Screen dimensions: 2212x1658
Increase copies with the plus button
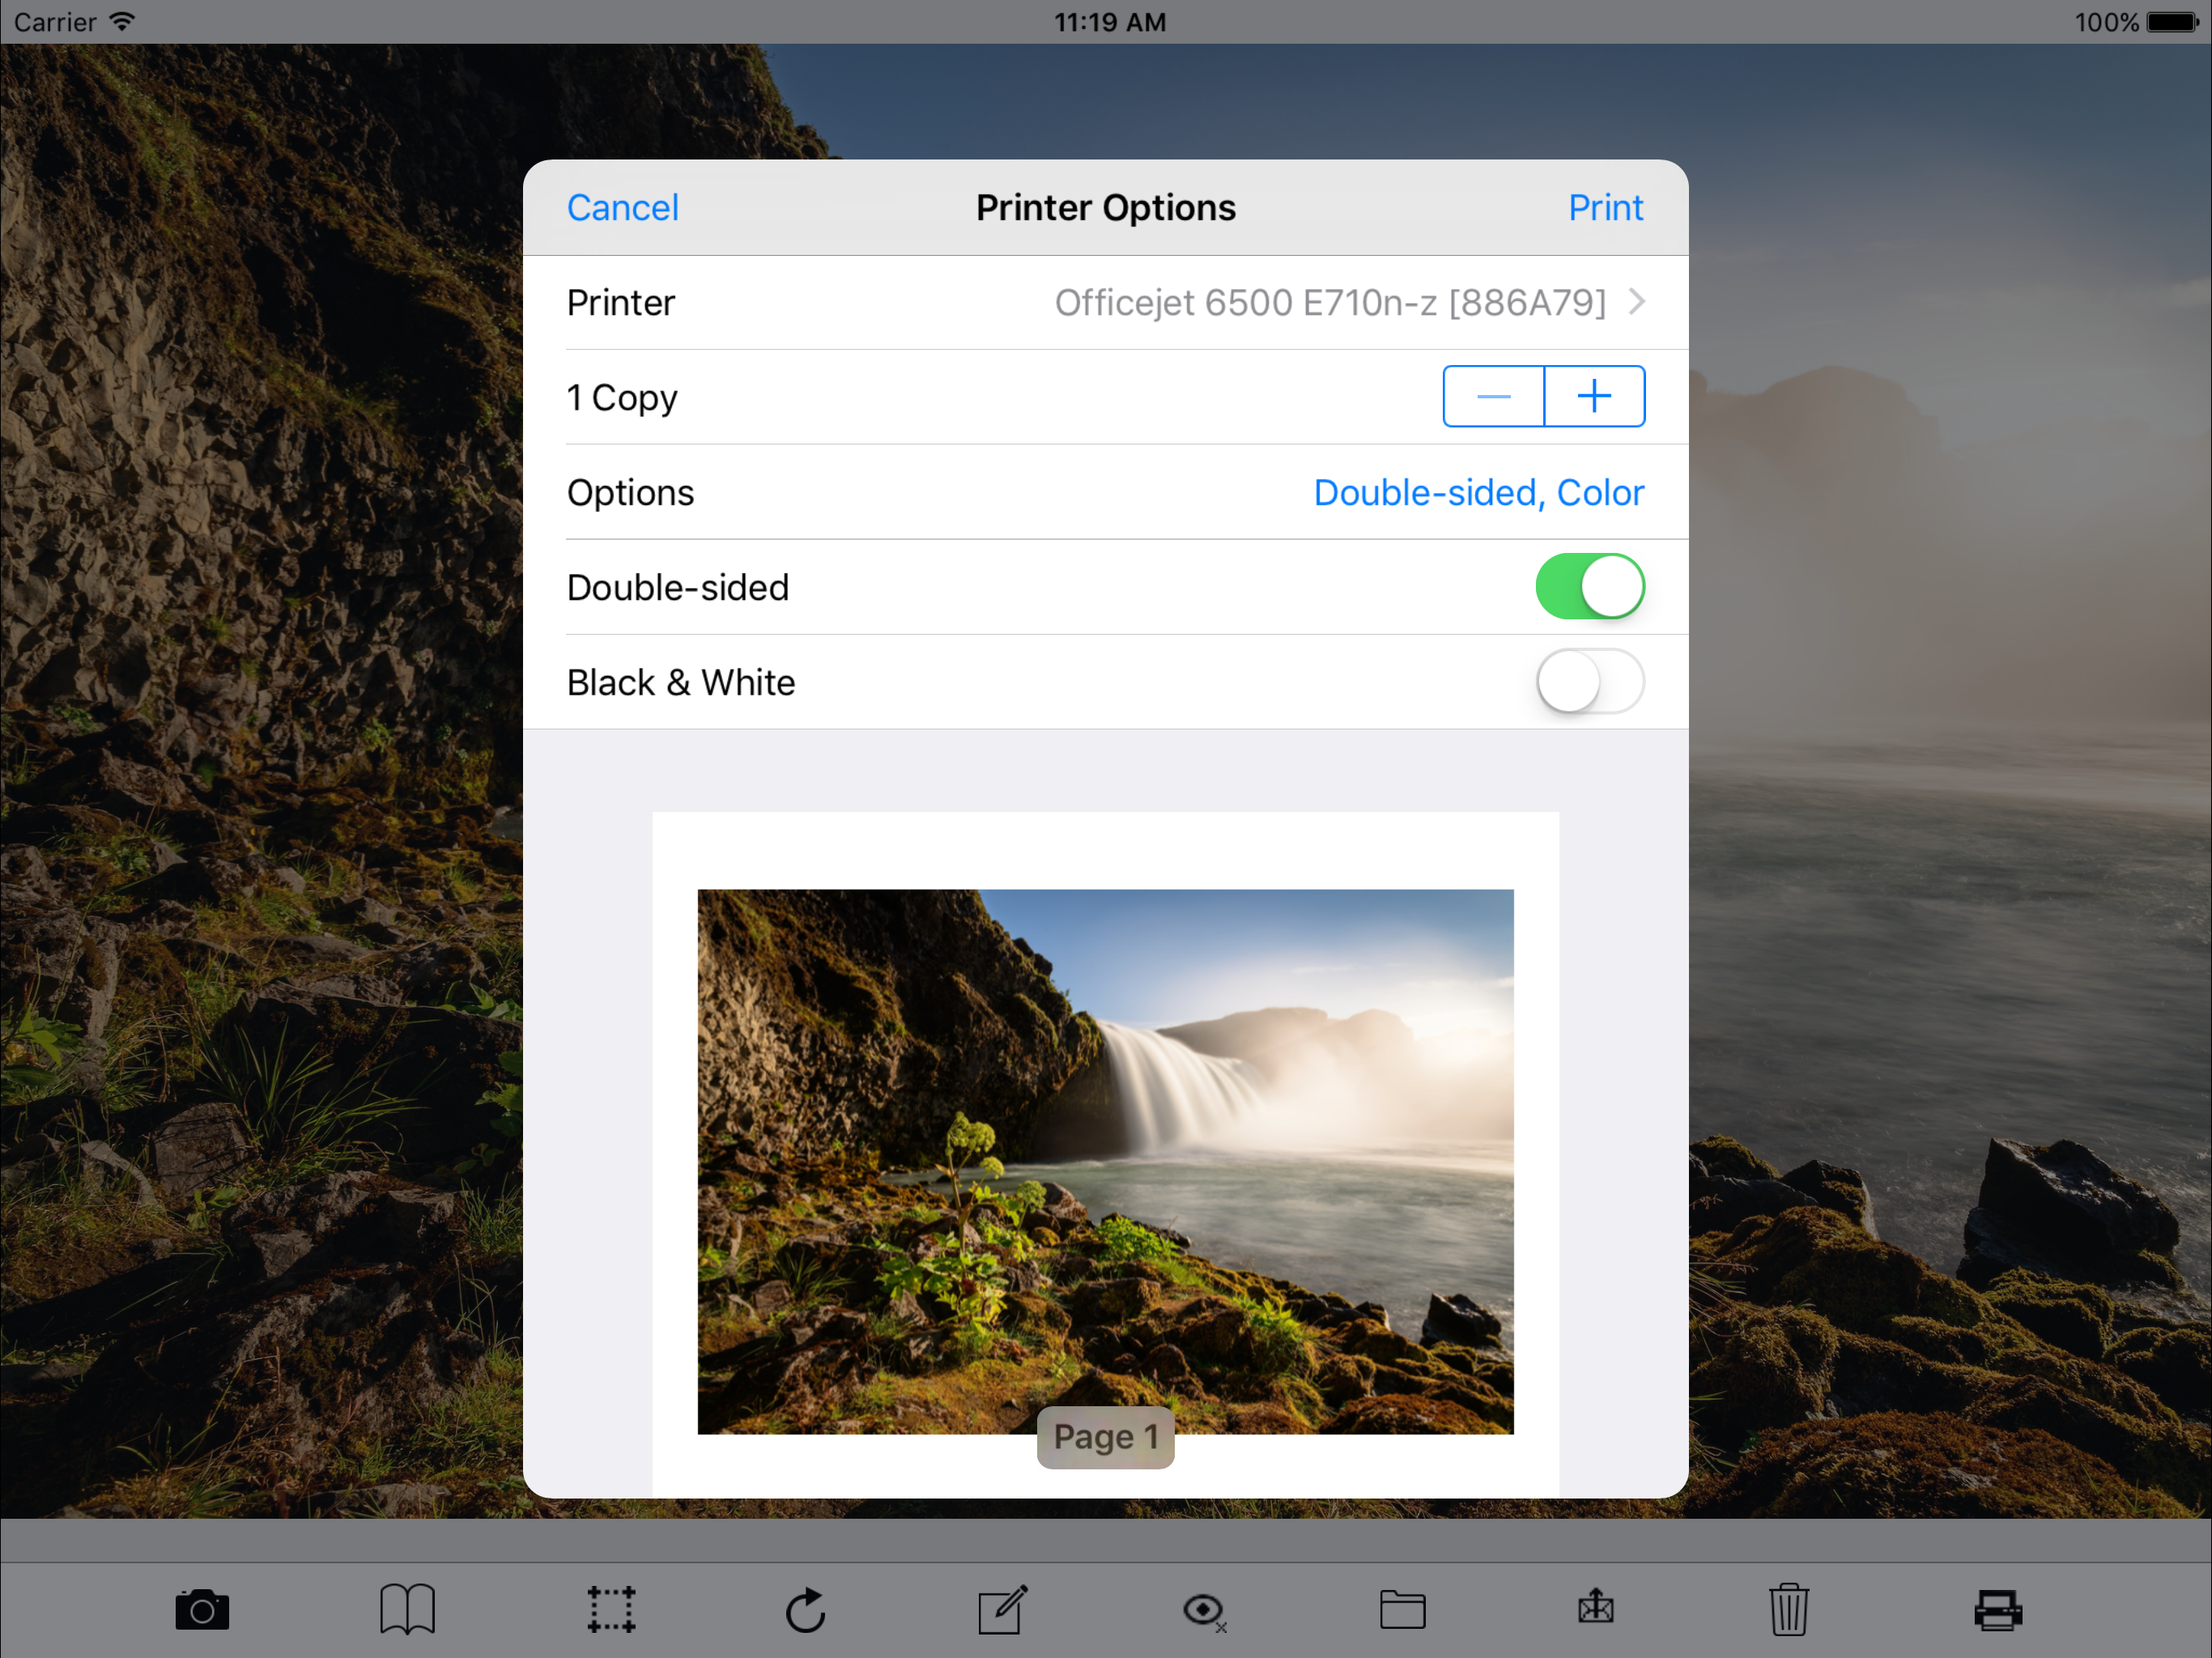(1594, 397)
